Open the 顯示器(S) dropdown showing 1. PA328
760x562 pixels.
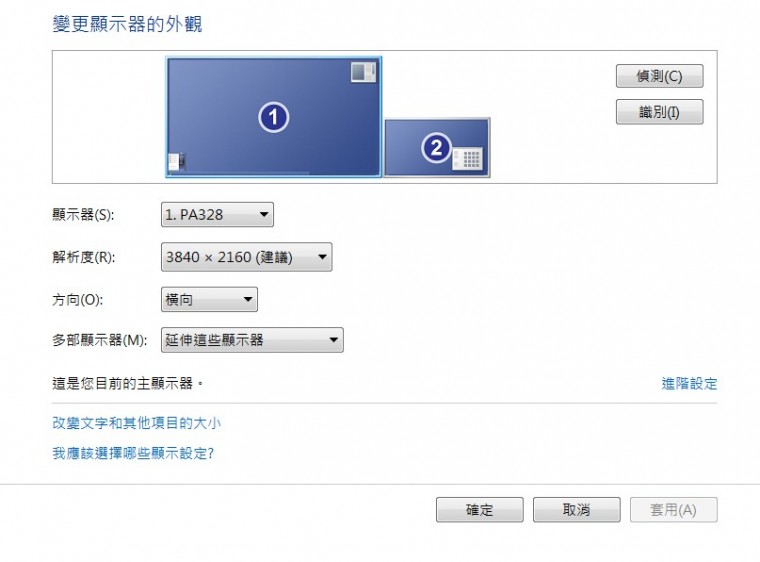click(217, 214)
